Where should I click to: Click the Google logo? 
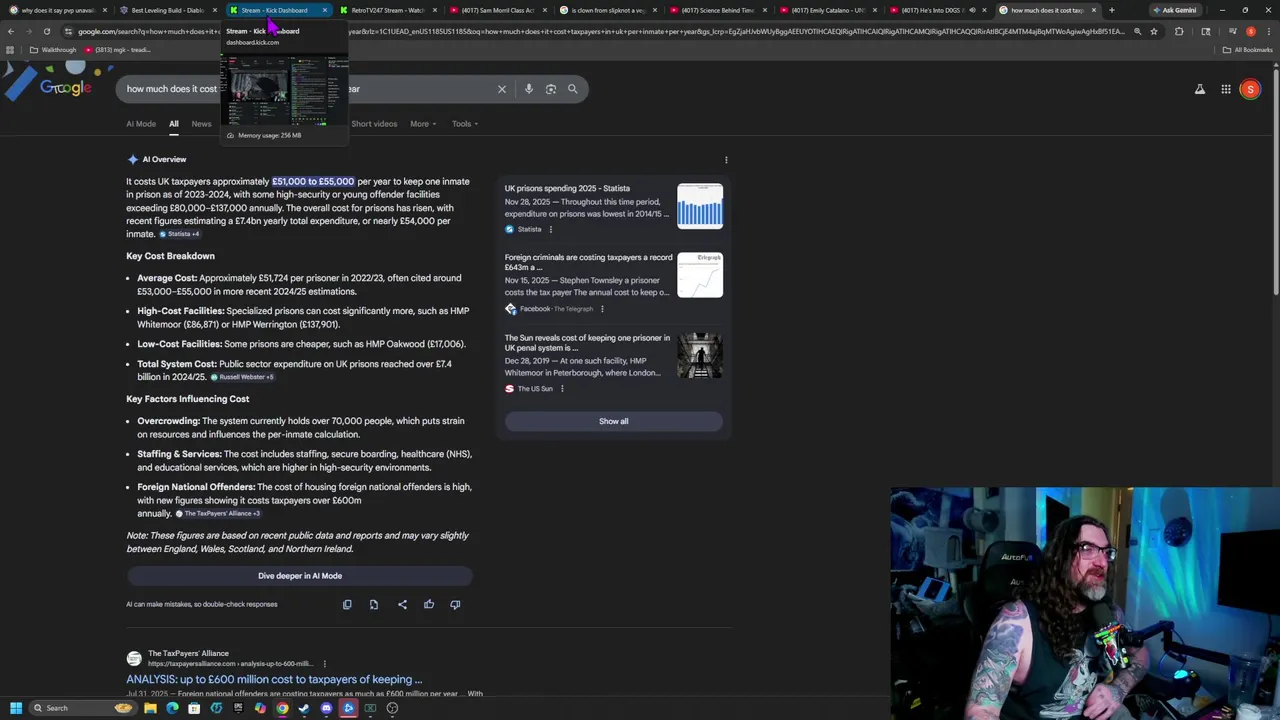[x=66, y=89]
